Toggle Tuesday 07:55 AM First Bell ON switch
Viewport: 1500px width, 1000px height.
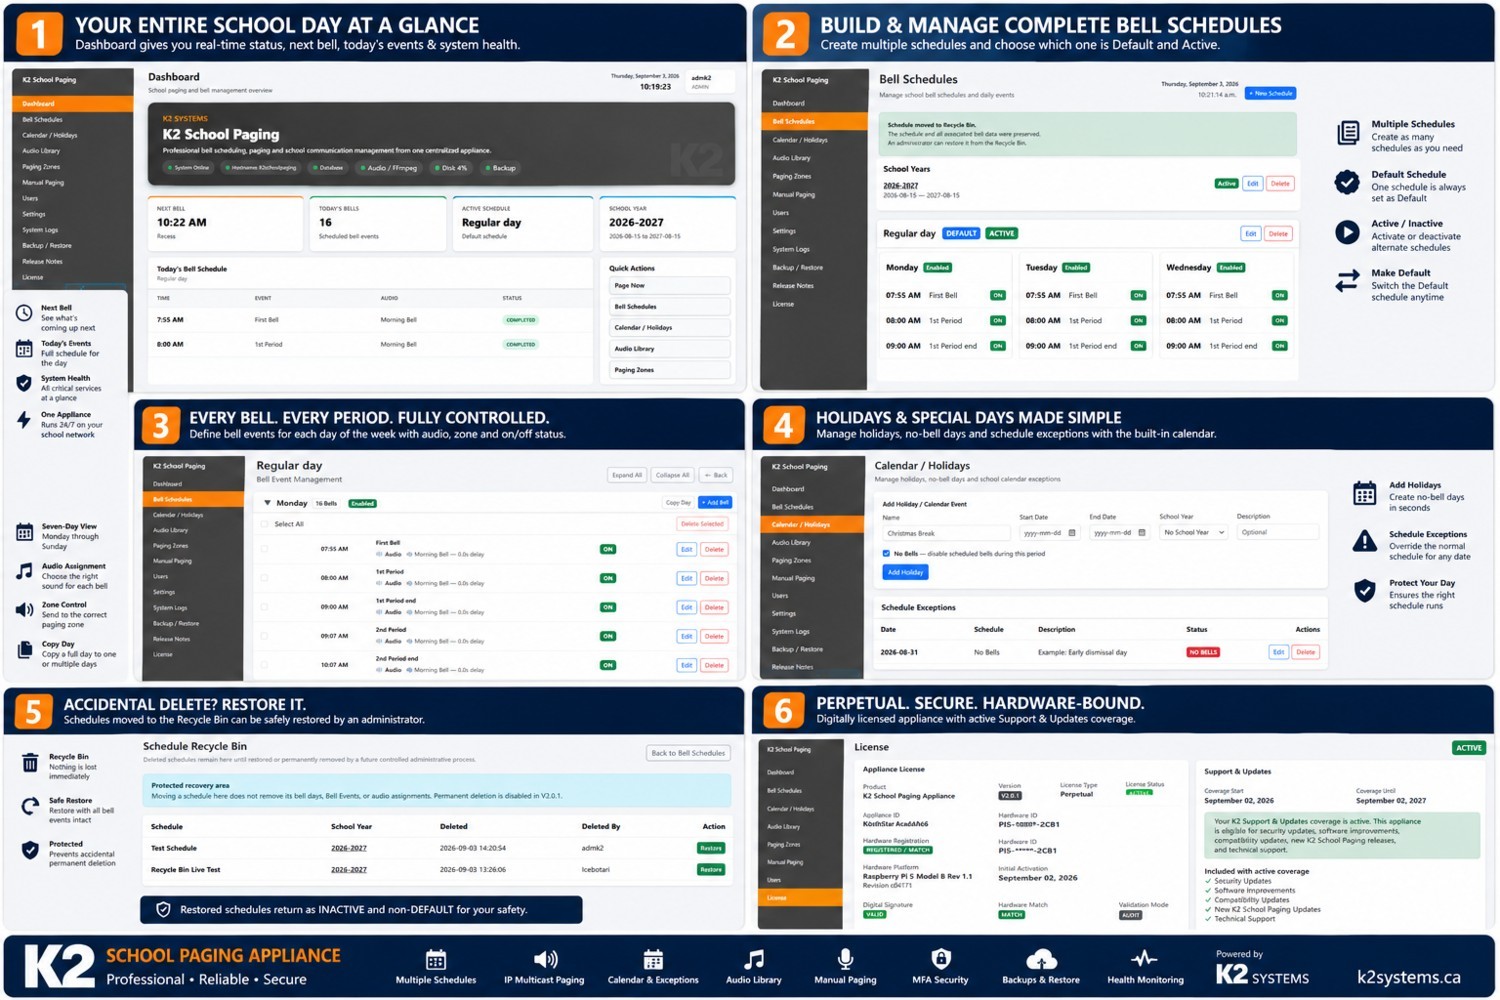point(1138,295)
